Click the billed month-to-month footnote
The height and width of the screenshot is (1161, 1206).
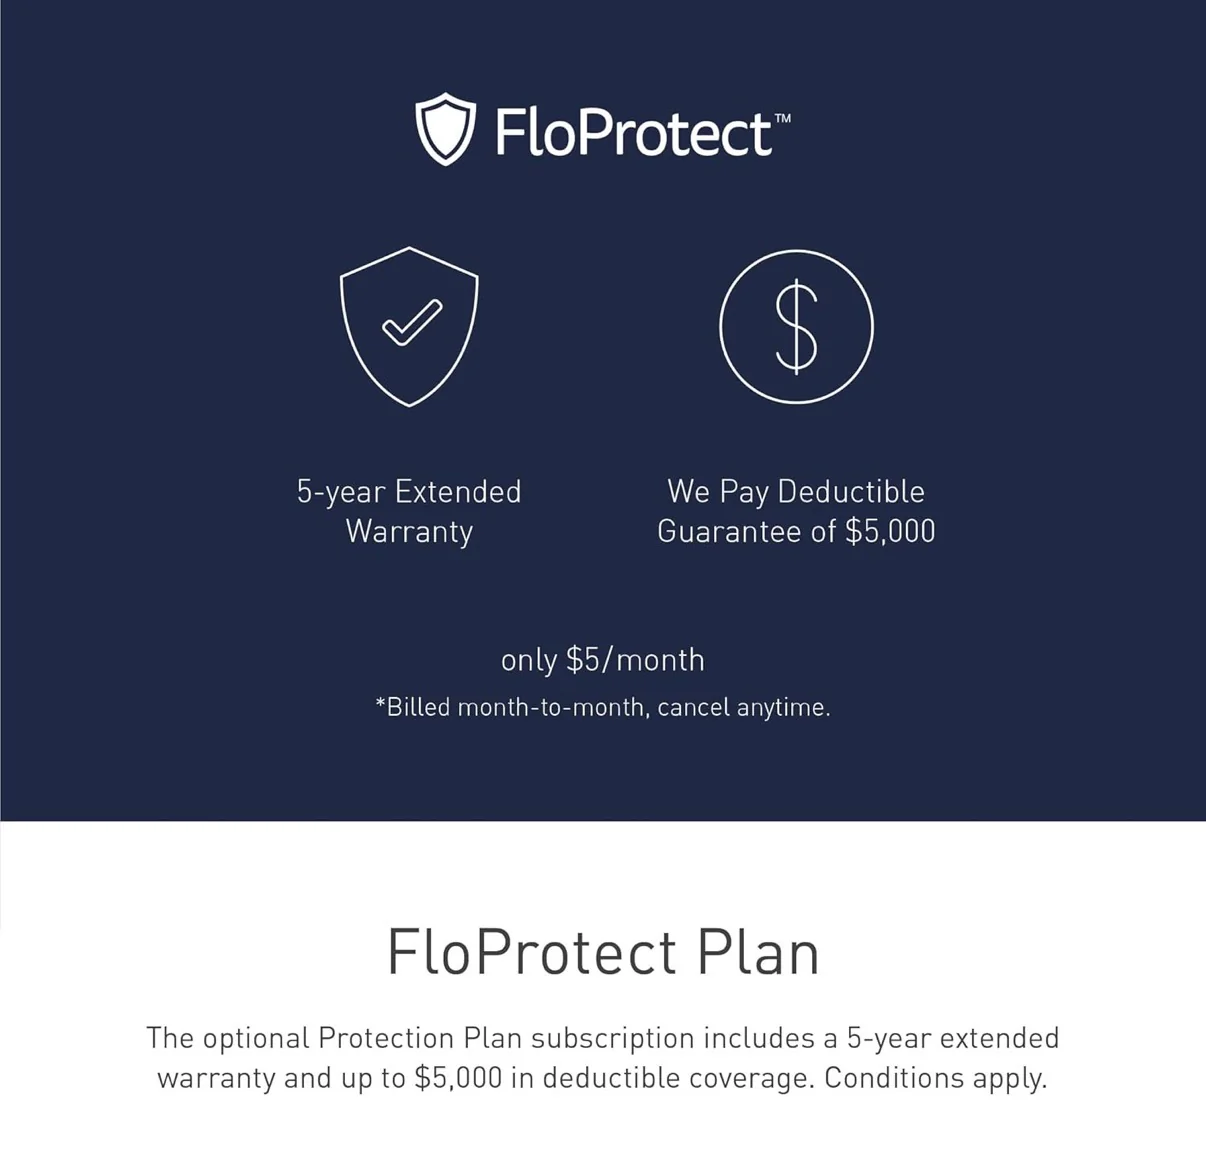(x=603, y=707)
